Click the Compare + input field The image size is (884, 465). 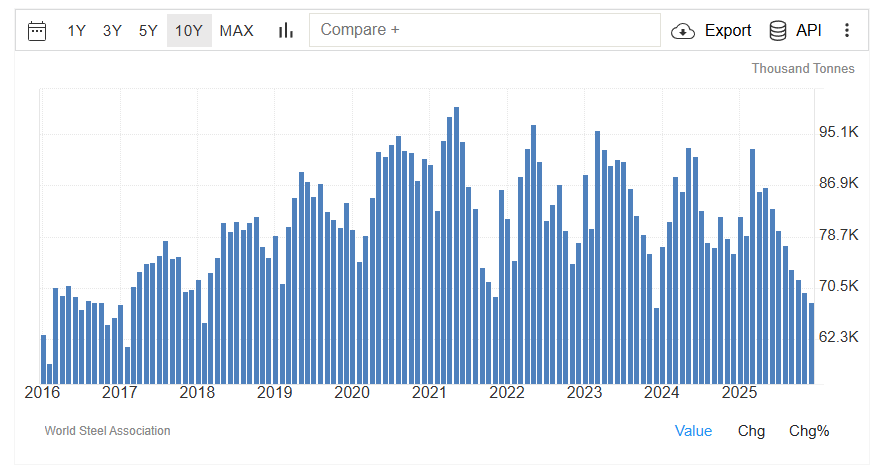click(x=485, y=30)
